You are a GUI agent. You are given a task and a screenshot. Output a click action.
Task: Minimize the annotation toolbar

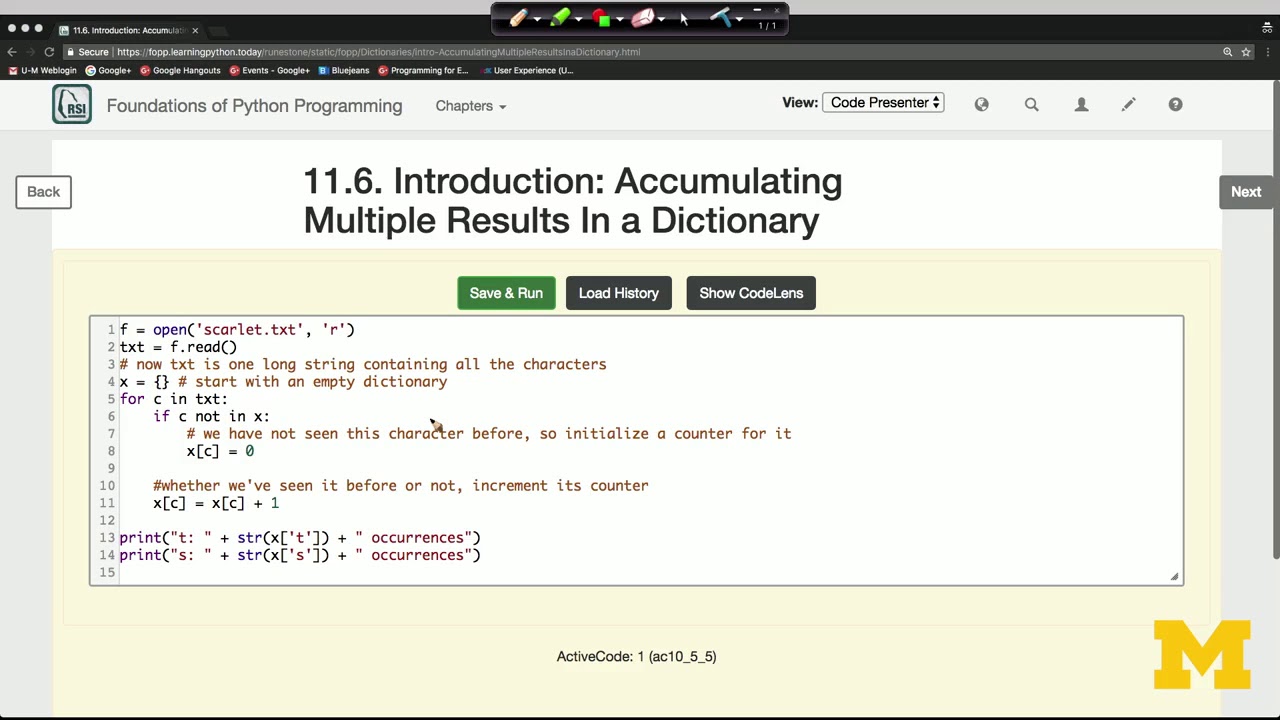coord(757,10)
